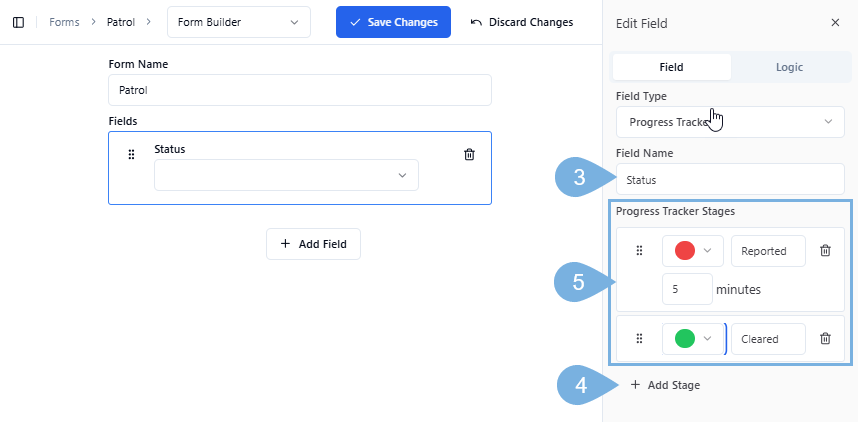Open the red color picker for Reported
This screenshot has height=422, width=858.
(693, 251)
